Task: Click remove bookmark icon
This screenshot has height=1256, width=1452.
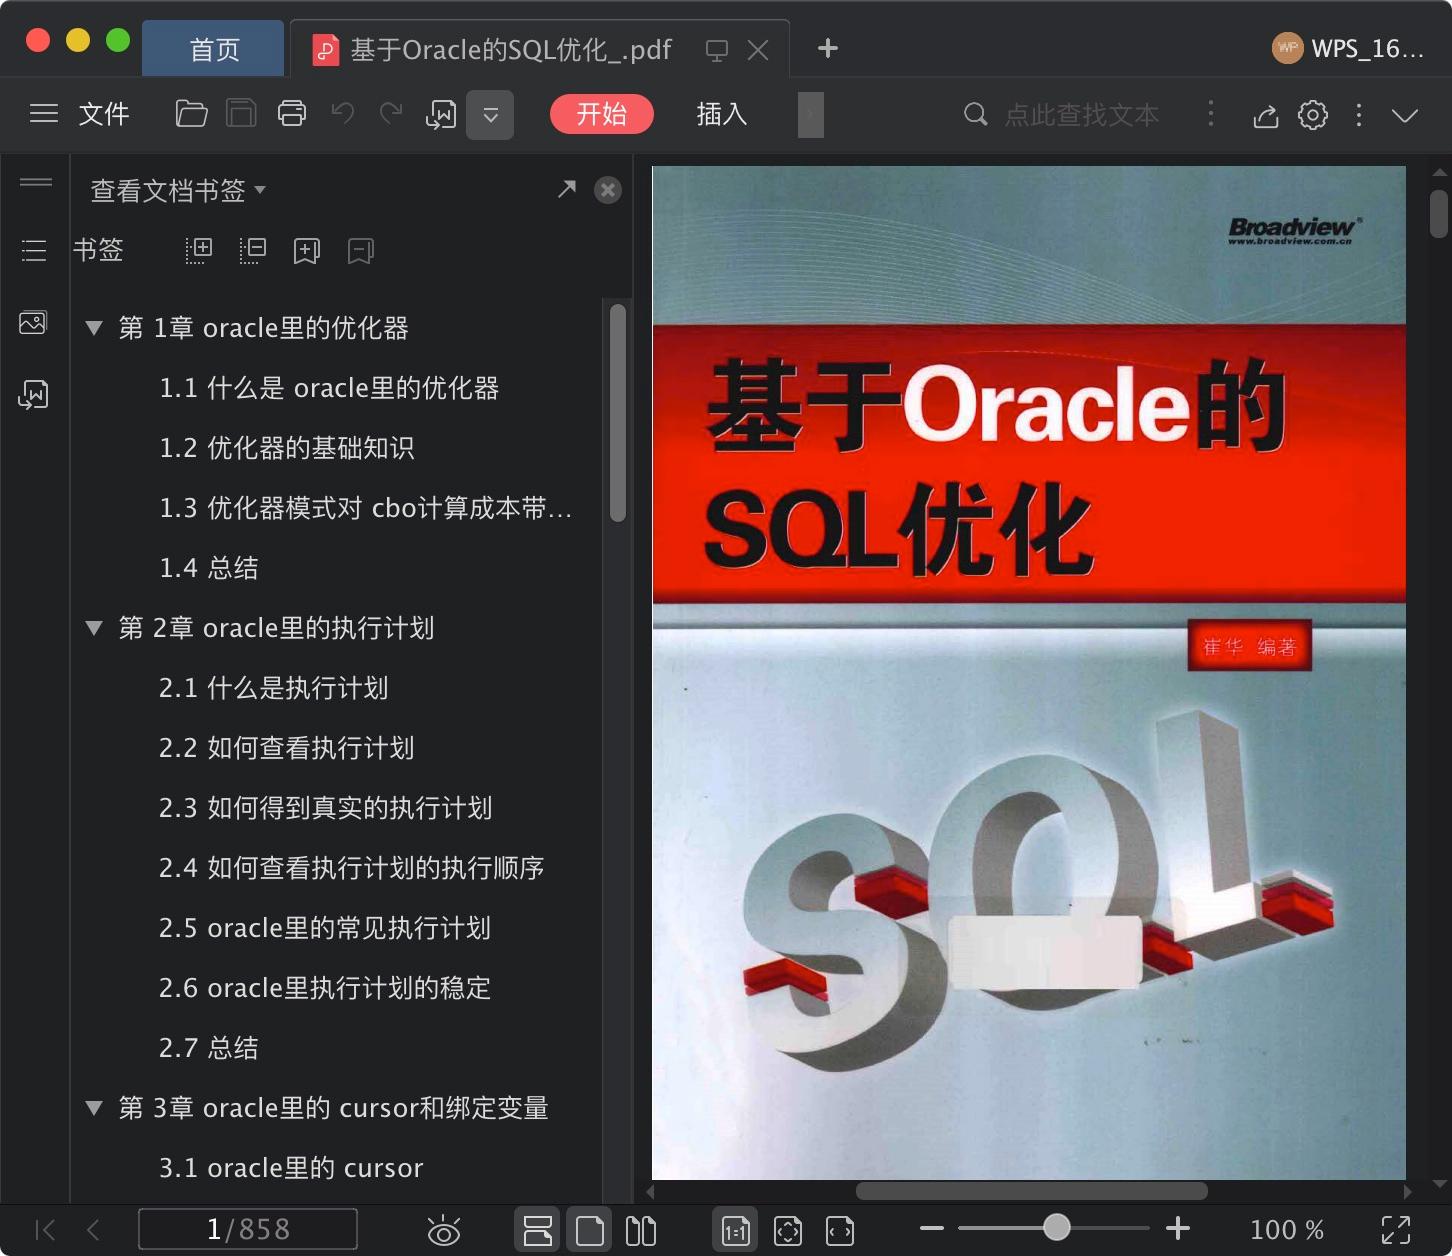Action: click(x=361, y=250)
